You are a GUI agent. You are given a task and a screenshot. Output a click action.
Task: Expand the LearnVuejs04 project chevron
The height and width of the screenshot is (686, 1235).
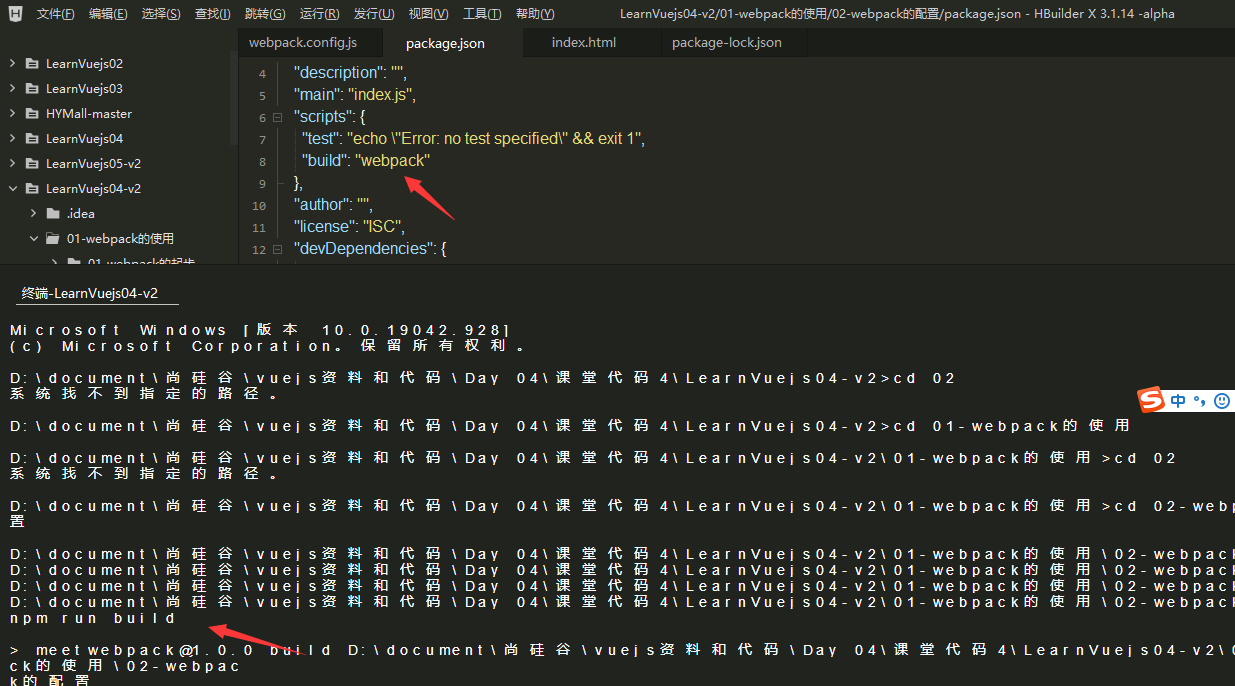point(12,138)
